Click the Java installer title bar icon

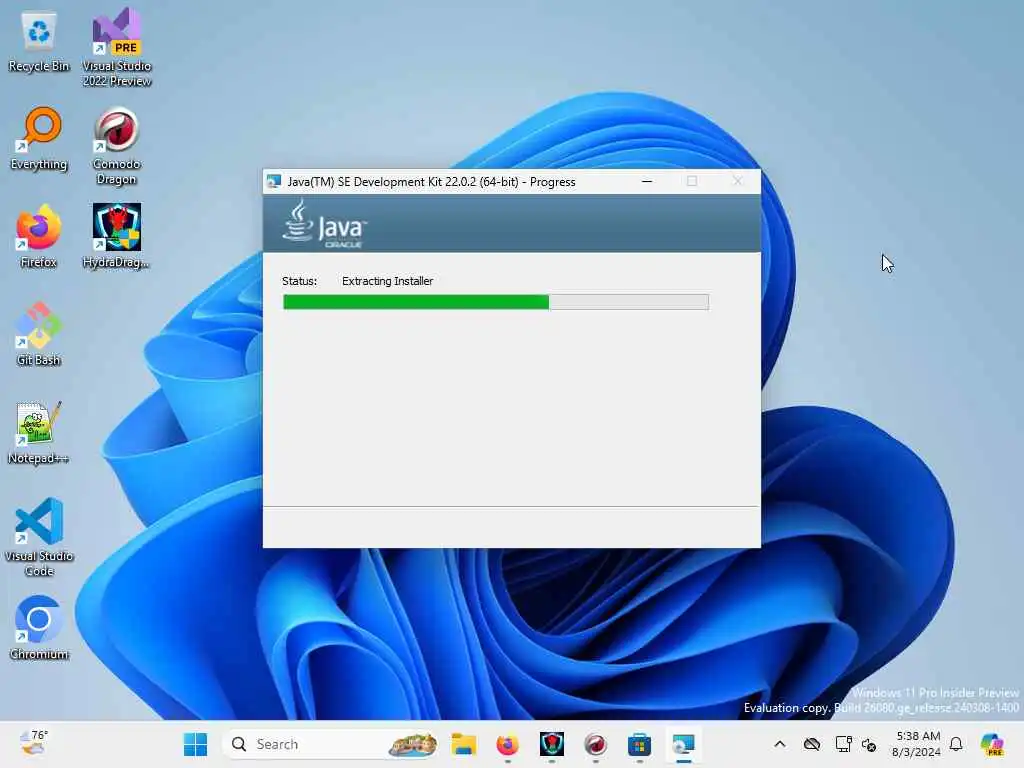(x=274, y=182)
